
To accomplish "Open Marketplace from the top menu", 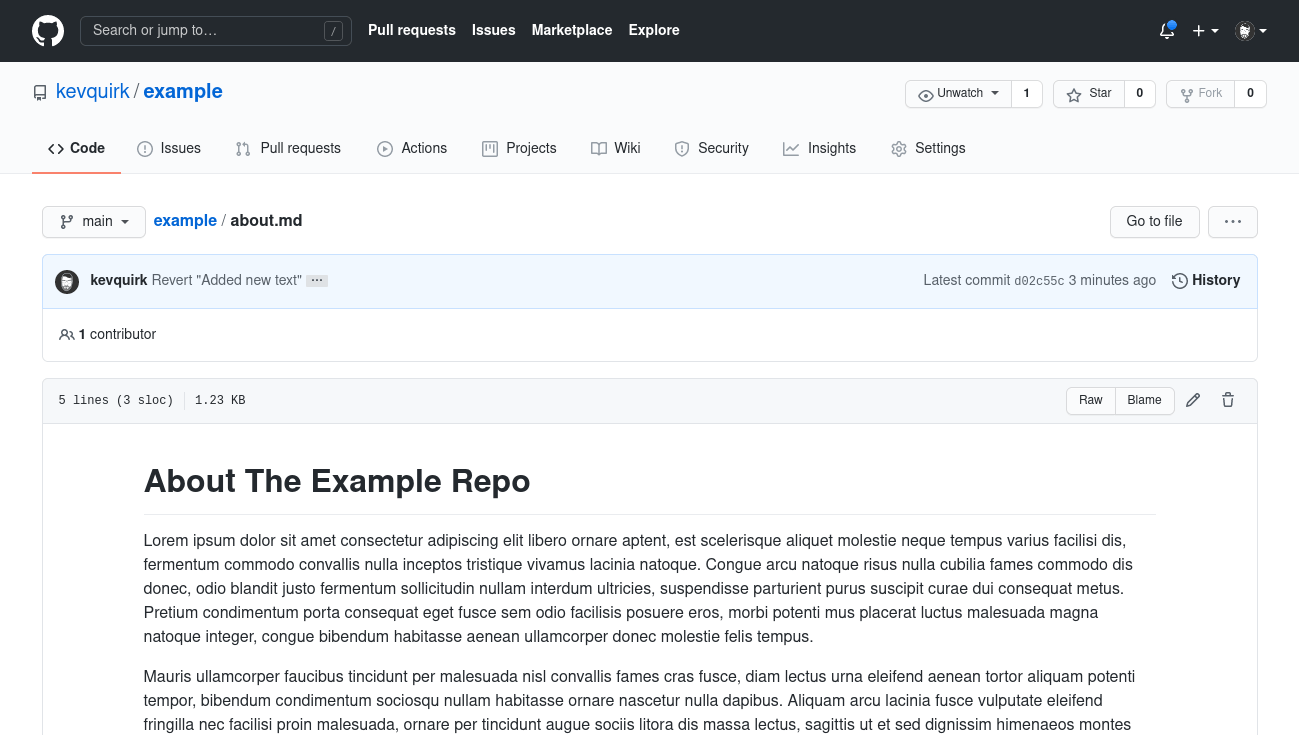I will coord(571,30).
